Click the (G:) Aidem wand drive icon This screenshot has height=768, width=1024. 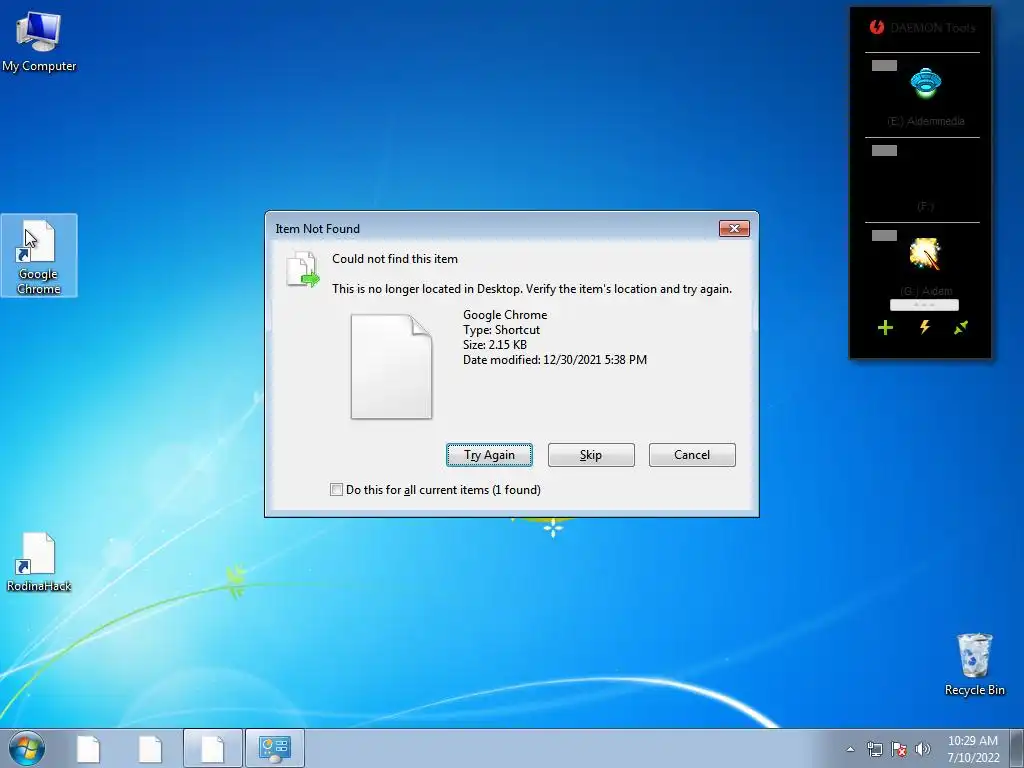[x=925, y=254]
